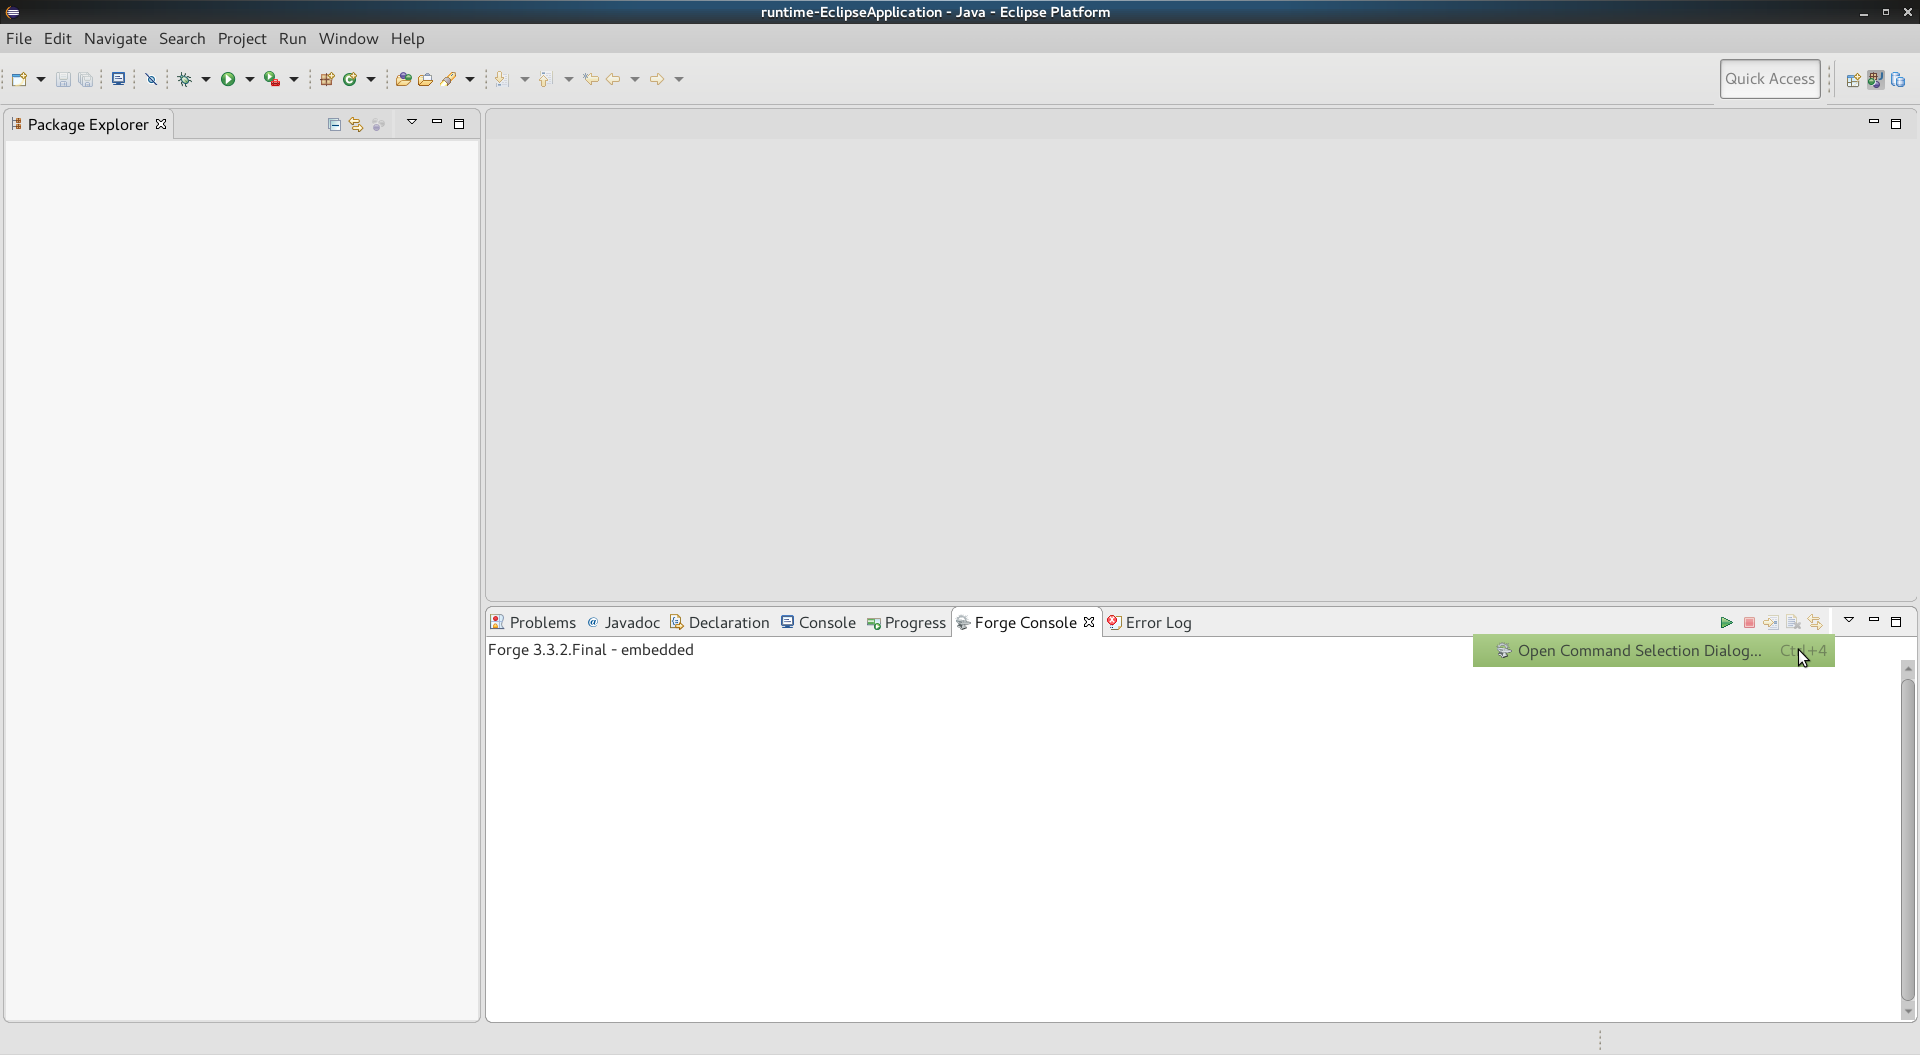The width and height of the screenshot is (1920, 1055).
Task: Click the New wizard toolbar icon
Action: pos(19,79)
